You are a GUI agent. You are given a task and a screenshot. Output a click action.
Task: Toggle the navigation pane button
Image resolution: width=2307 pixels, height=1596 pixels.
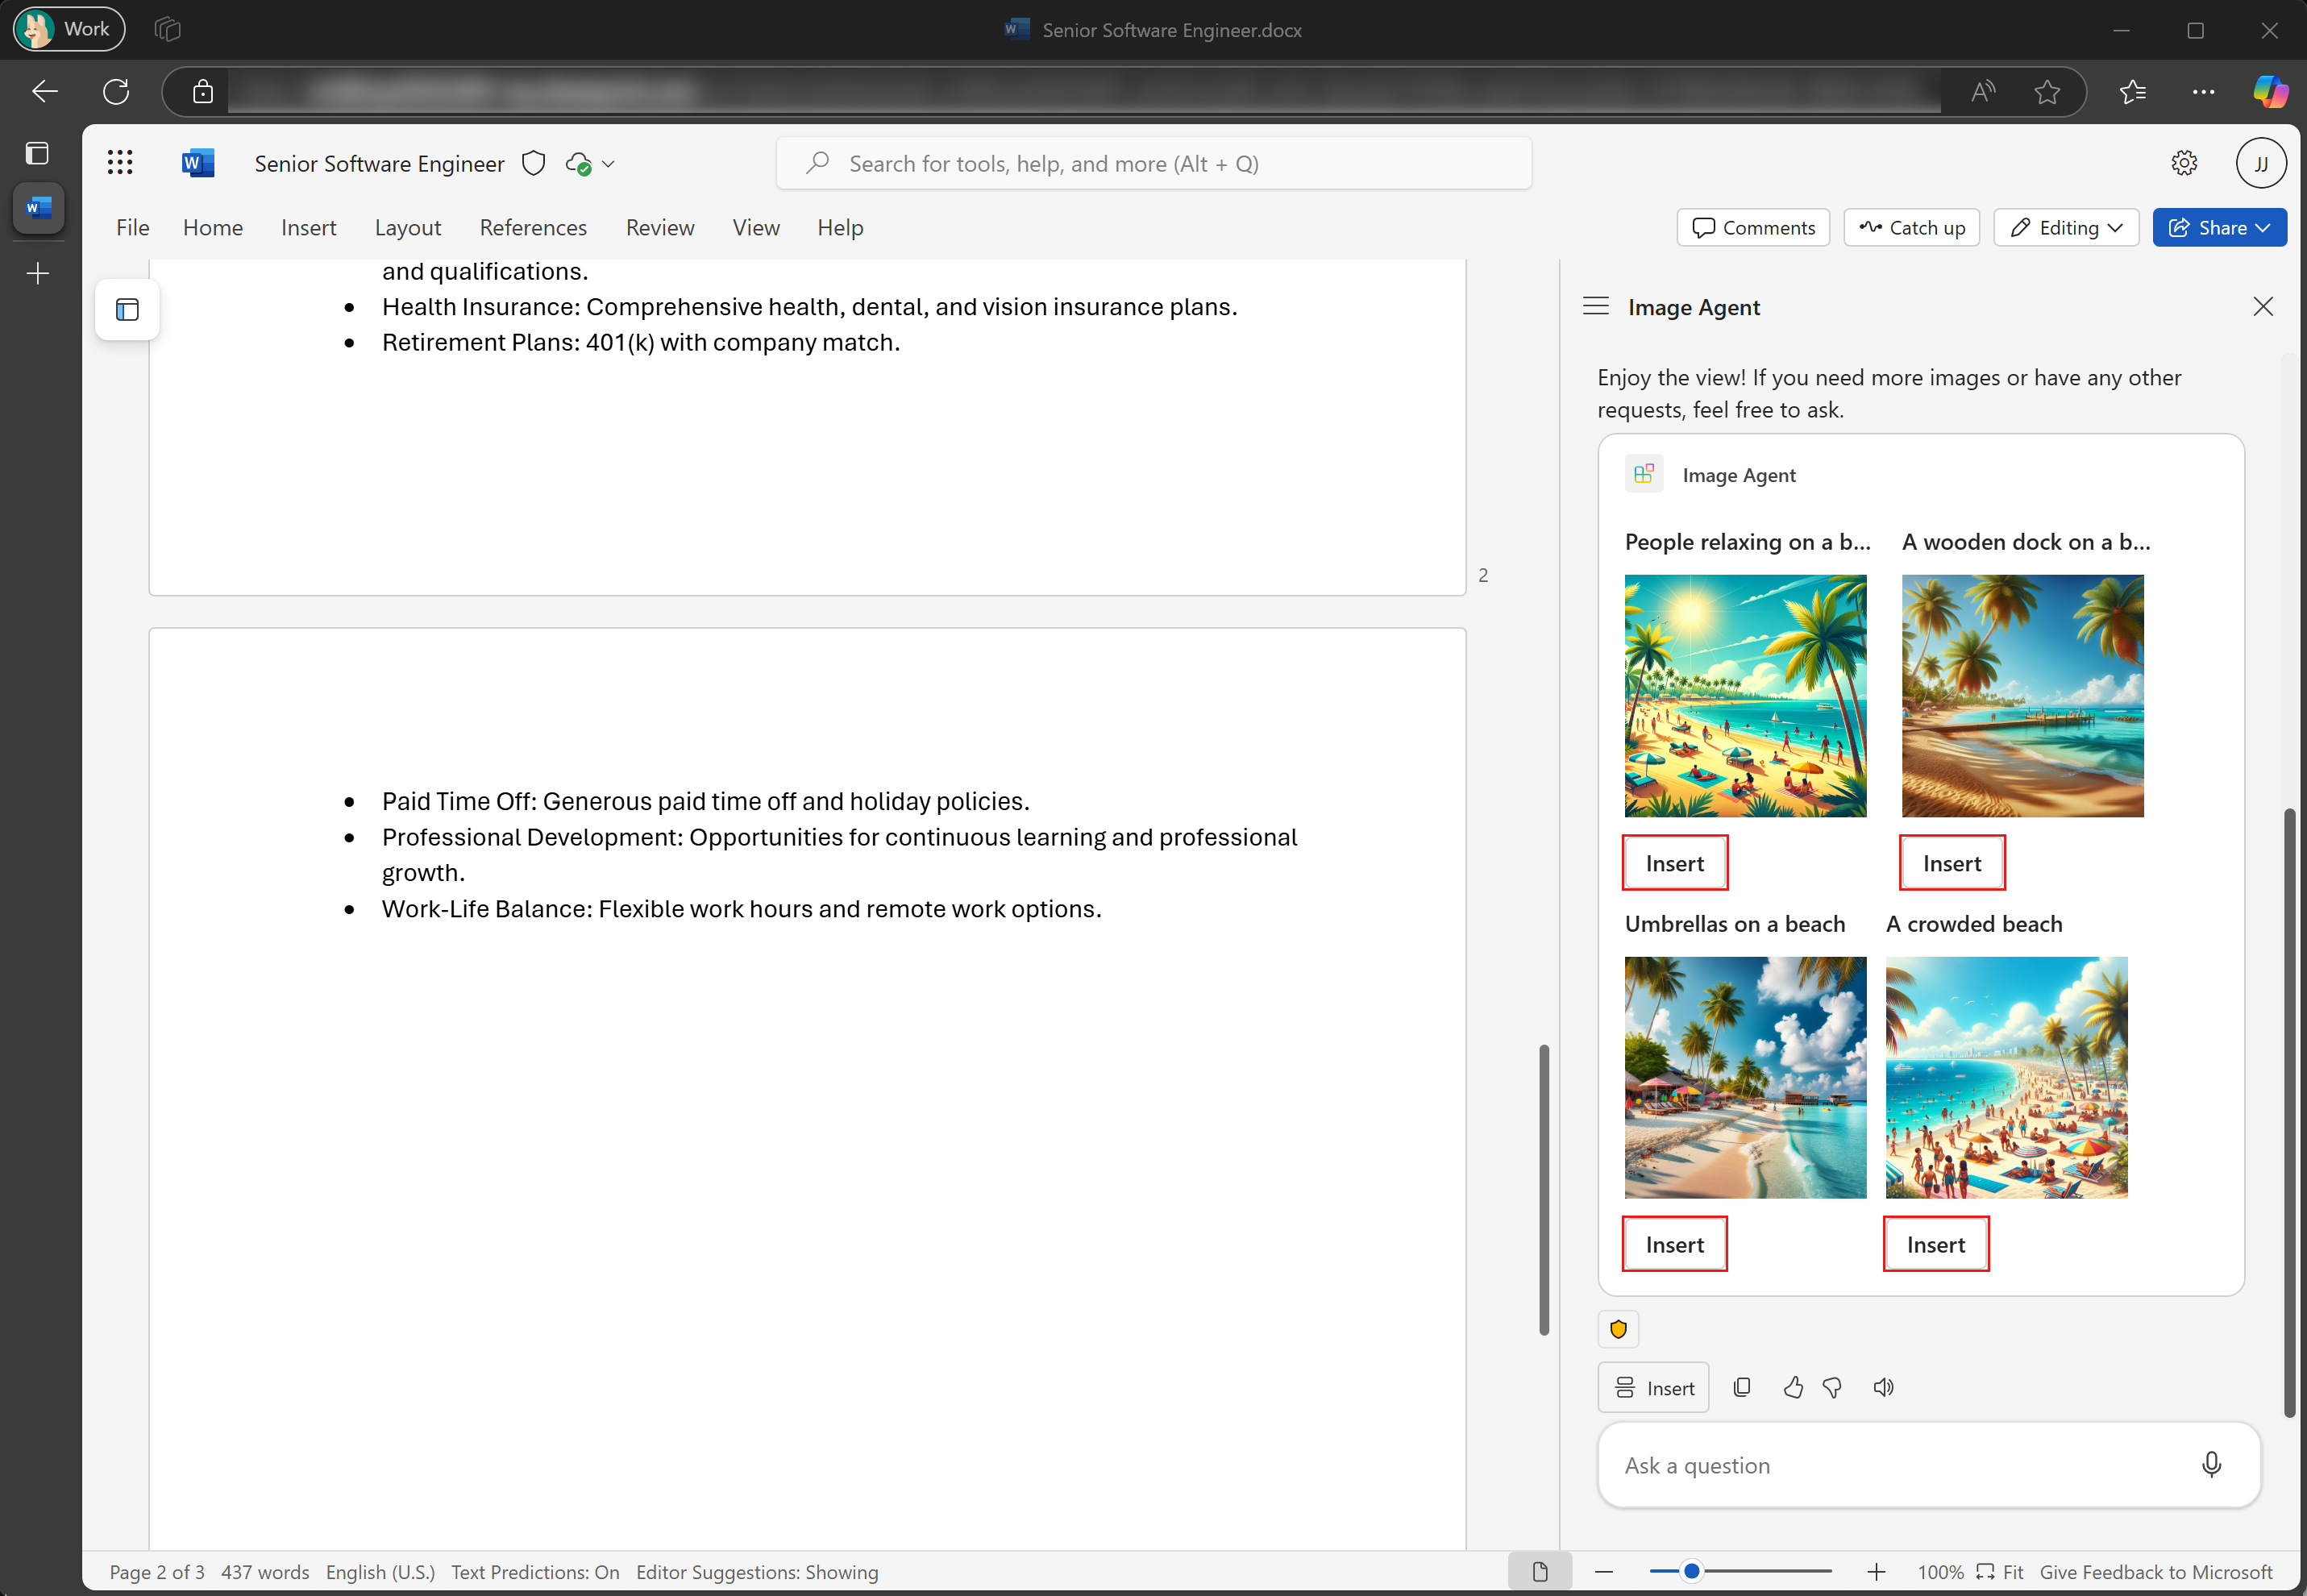[x=127, y=310]
